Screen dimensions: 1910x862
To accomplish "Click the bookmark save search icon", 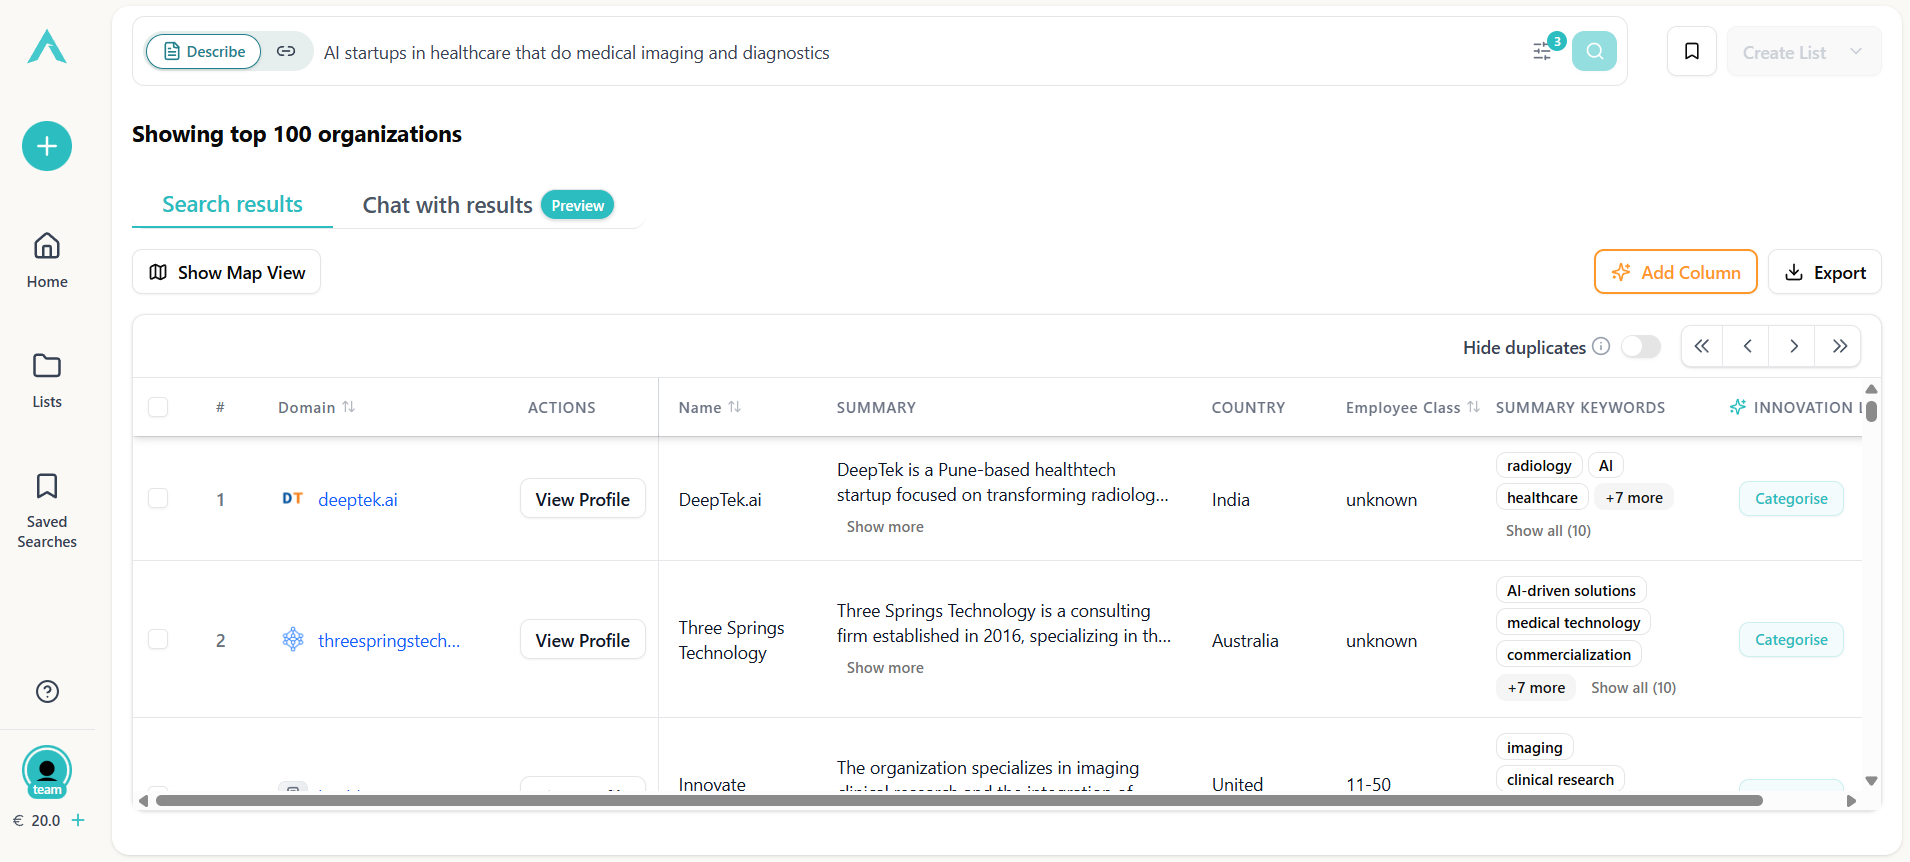I will point(1692,51).
